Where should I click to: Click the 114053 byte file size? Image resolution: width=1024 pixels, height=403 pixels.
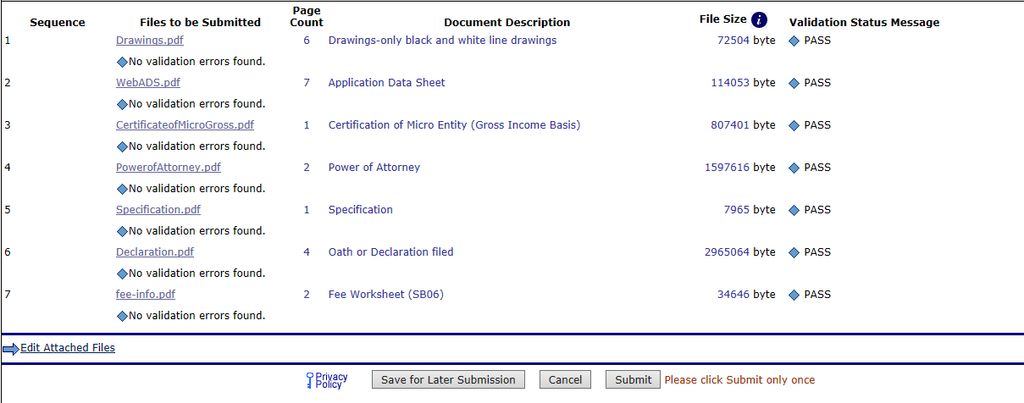tap(743, 82)
